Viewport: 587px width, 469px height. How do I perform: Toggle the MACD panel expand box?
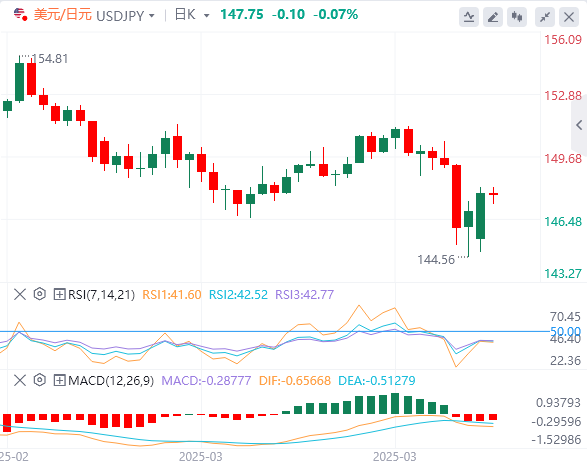click(x=59, y=381)
